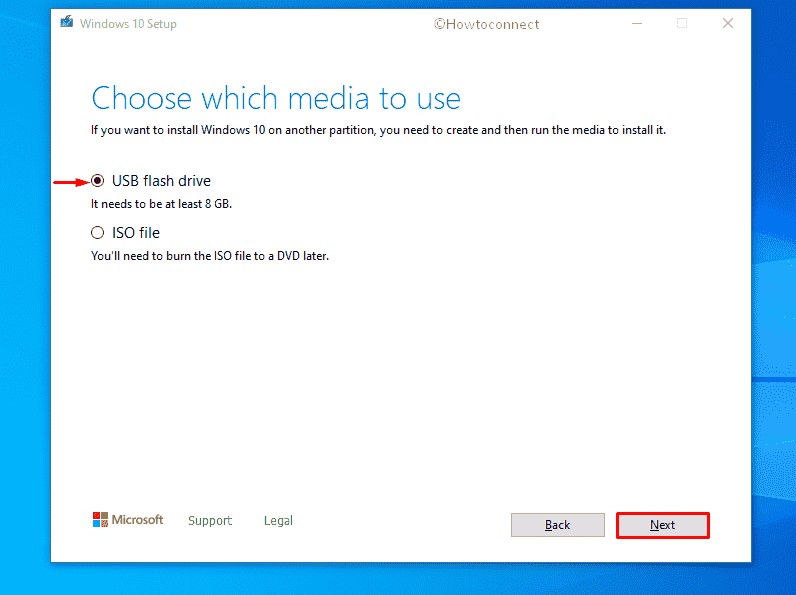Click the 'If you want to install Windows 10' description

(378, 130)
